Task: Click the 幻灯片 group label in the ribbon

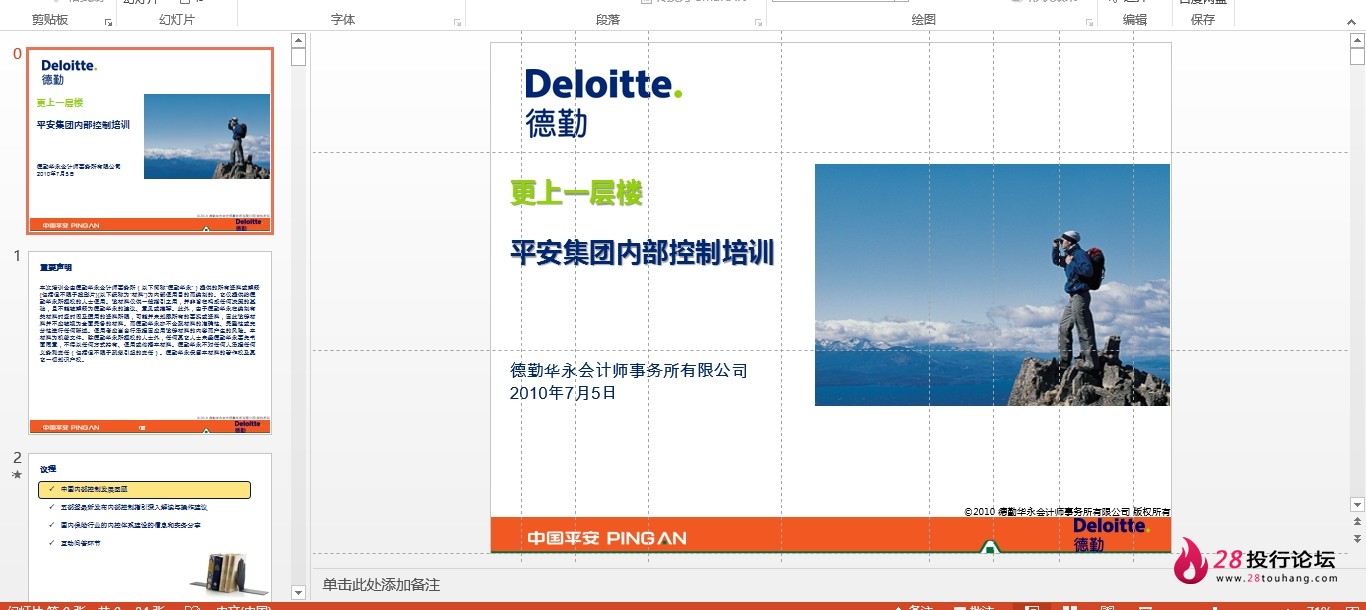Action: [x=177, y=20]
